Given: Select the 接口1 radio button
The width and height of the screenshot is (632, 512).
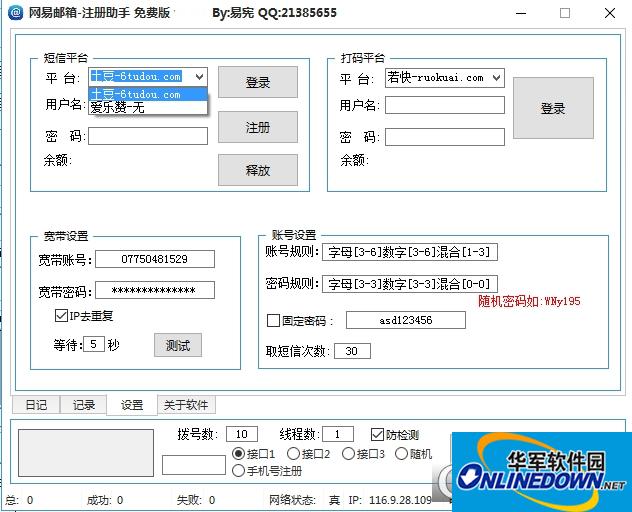Looking at the screenshot, I should (238, 454).
